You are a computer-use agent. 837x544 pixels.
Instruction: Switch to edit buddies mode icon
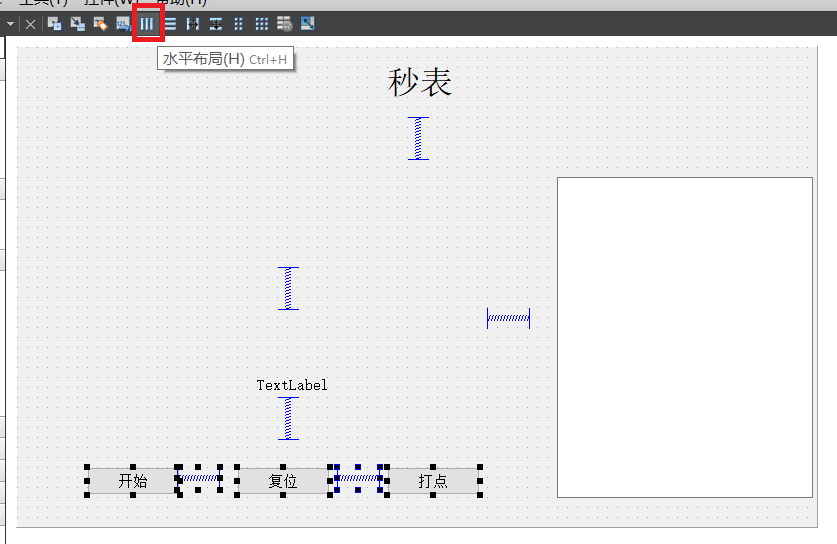pyautogui.click(x=100, y=24)
